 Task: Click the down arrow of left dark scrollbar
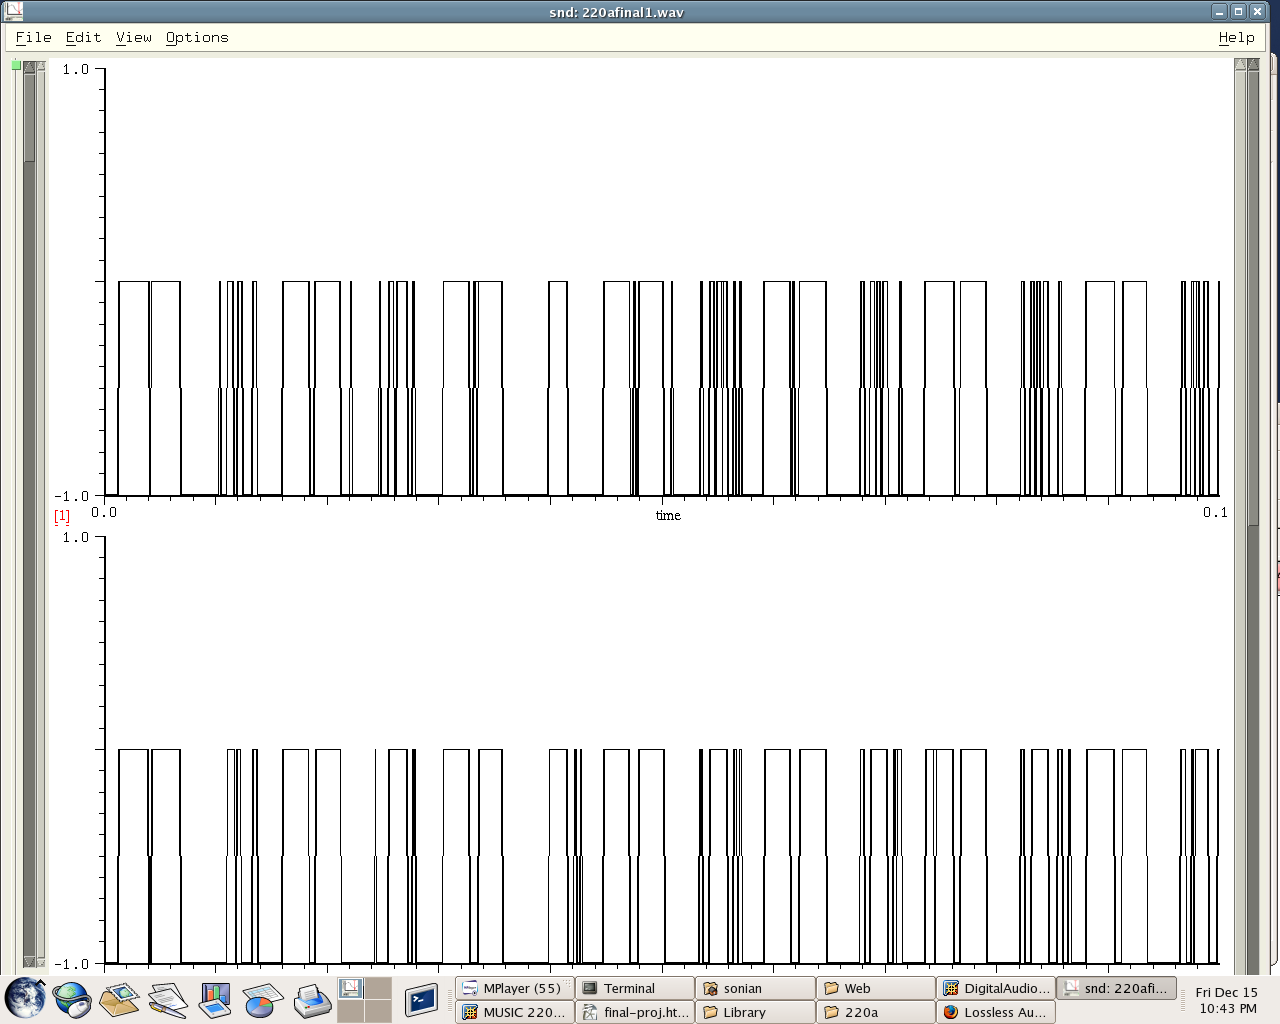pyautogui.click(x=29, y=962)
